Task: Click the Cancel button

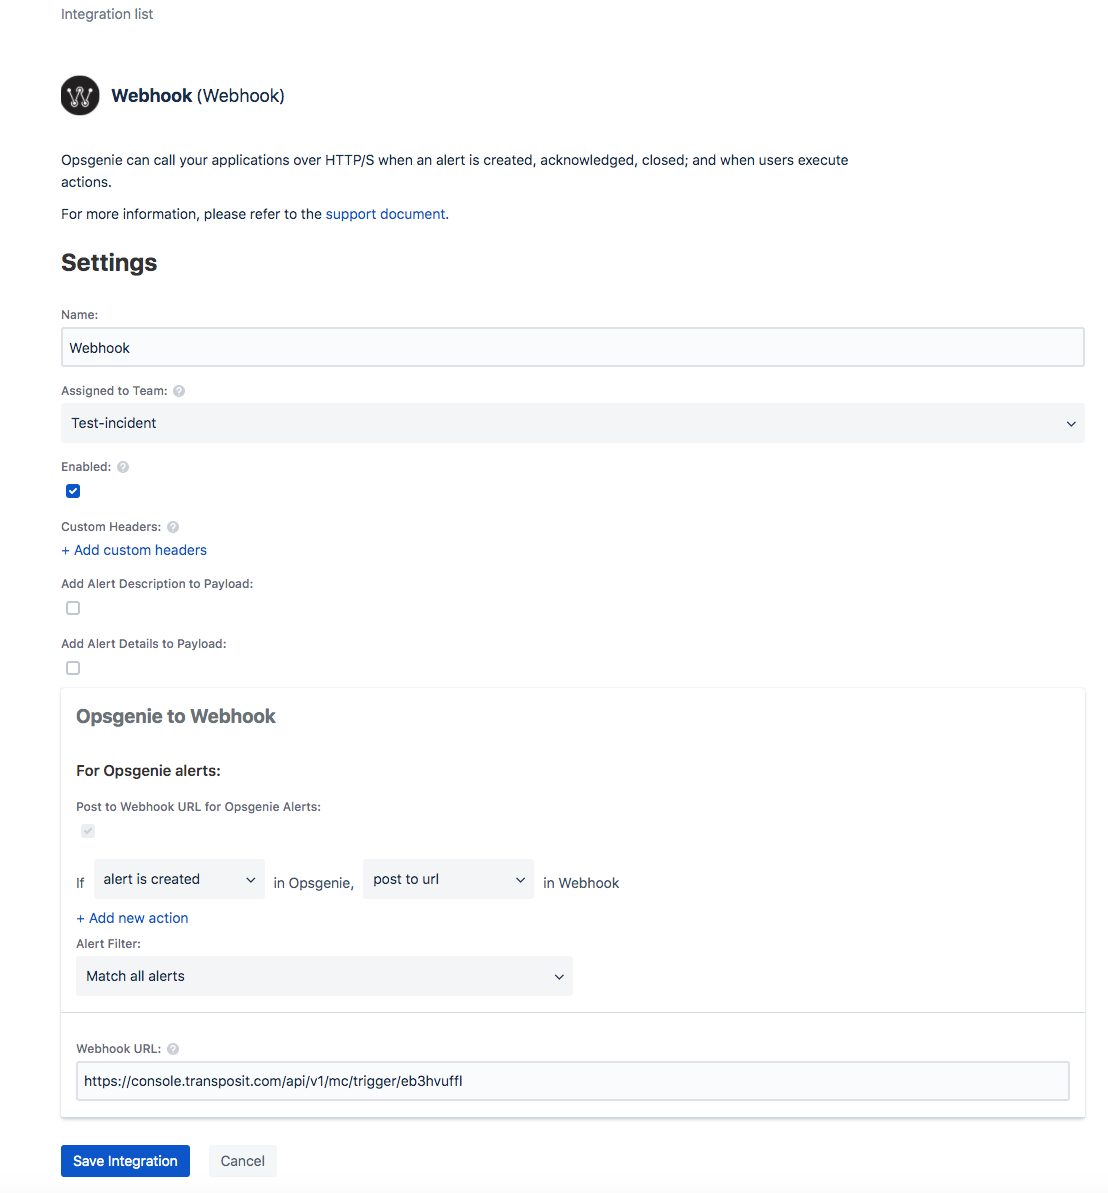Action: pyautogui.click(x=242, y=1161)
